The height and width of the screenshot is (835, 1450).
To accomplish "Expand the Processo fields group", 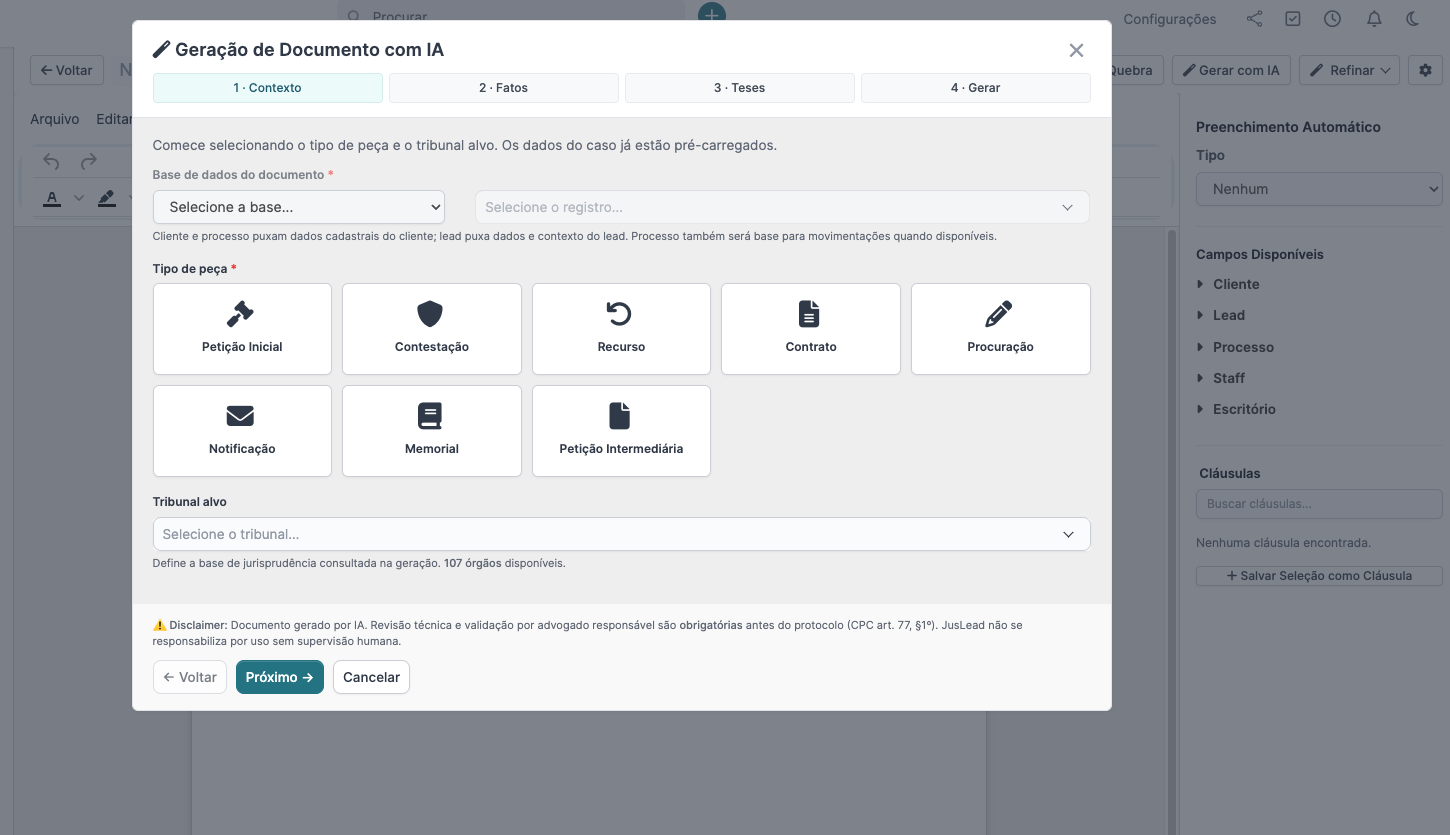I will pyautogui.click(x=1236, y=347).
